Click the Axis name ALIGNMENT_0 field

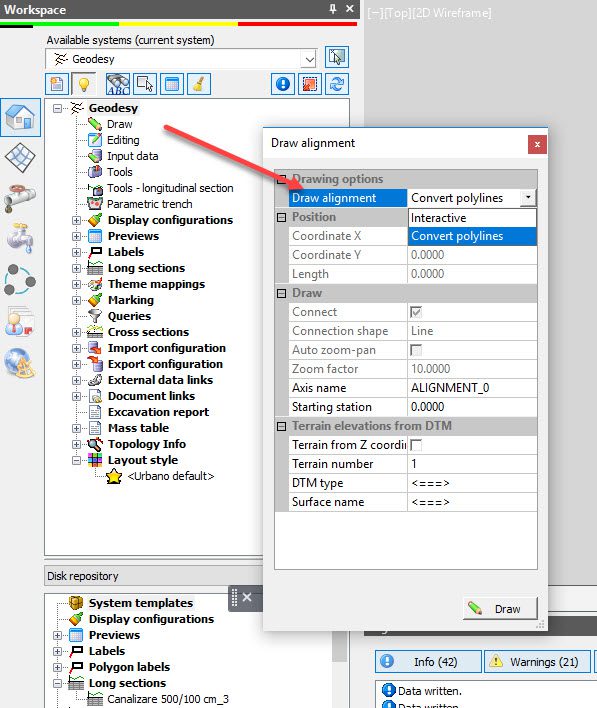[x=472, y=388]
